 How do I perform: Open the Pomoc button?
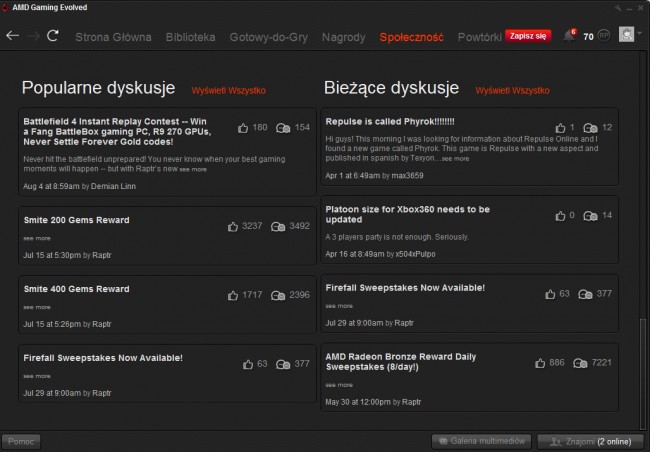point(21,442)
